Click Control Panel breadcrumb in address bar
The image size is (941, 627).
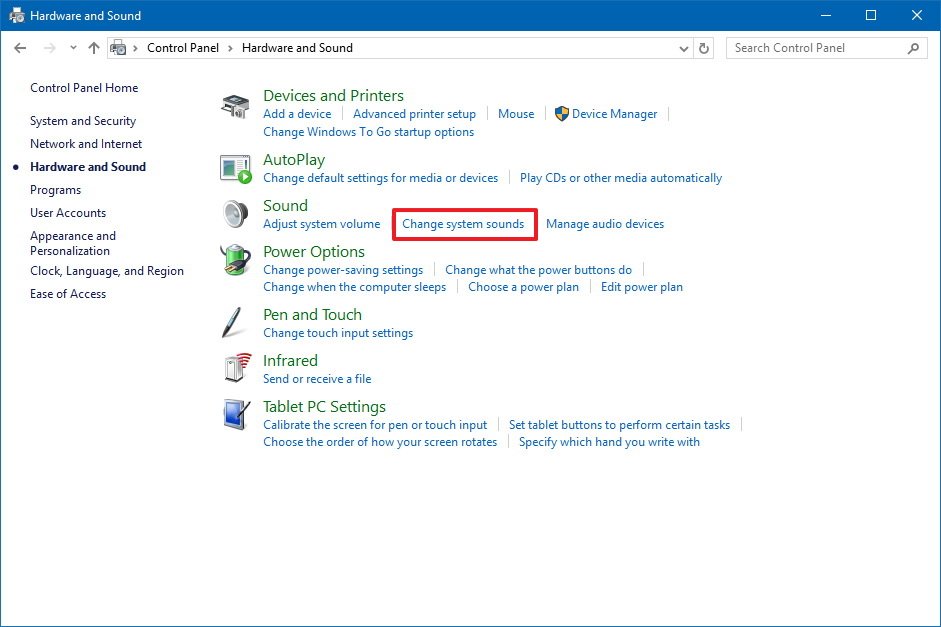coord(182,48)
